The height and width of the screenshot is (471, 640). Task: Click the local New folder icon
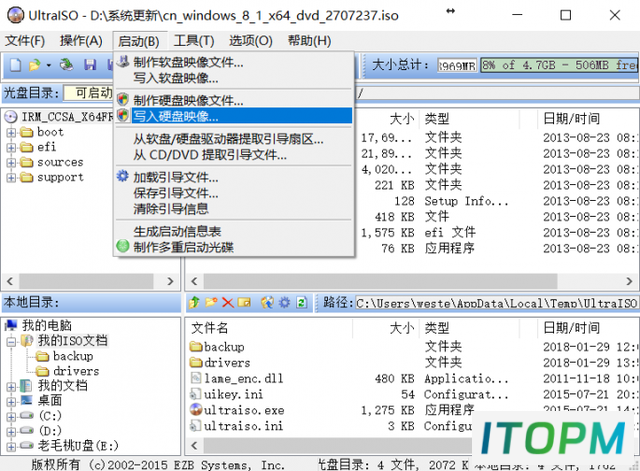[211, 302]
